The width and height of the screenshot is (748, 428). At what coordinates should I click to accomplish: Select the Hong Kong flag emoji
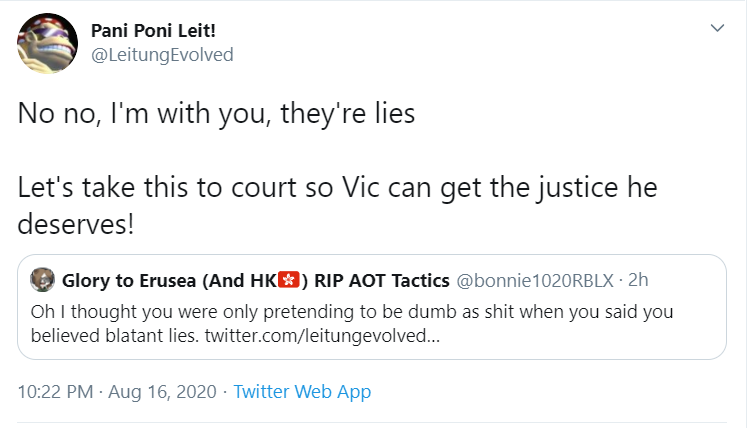point(288,280)
